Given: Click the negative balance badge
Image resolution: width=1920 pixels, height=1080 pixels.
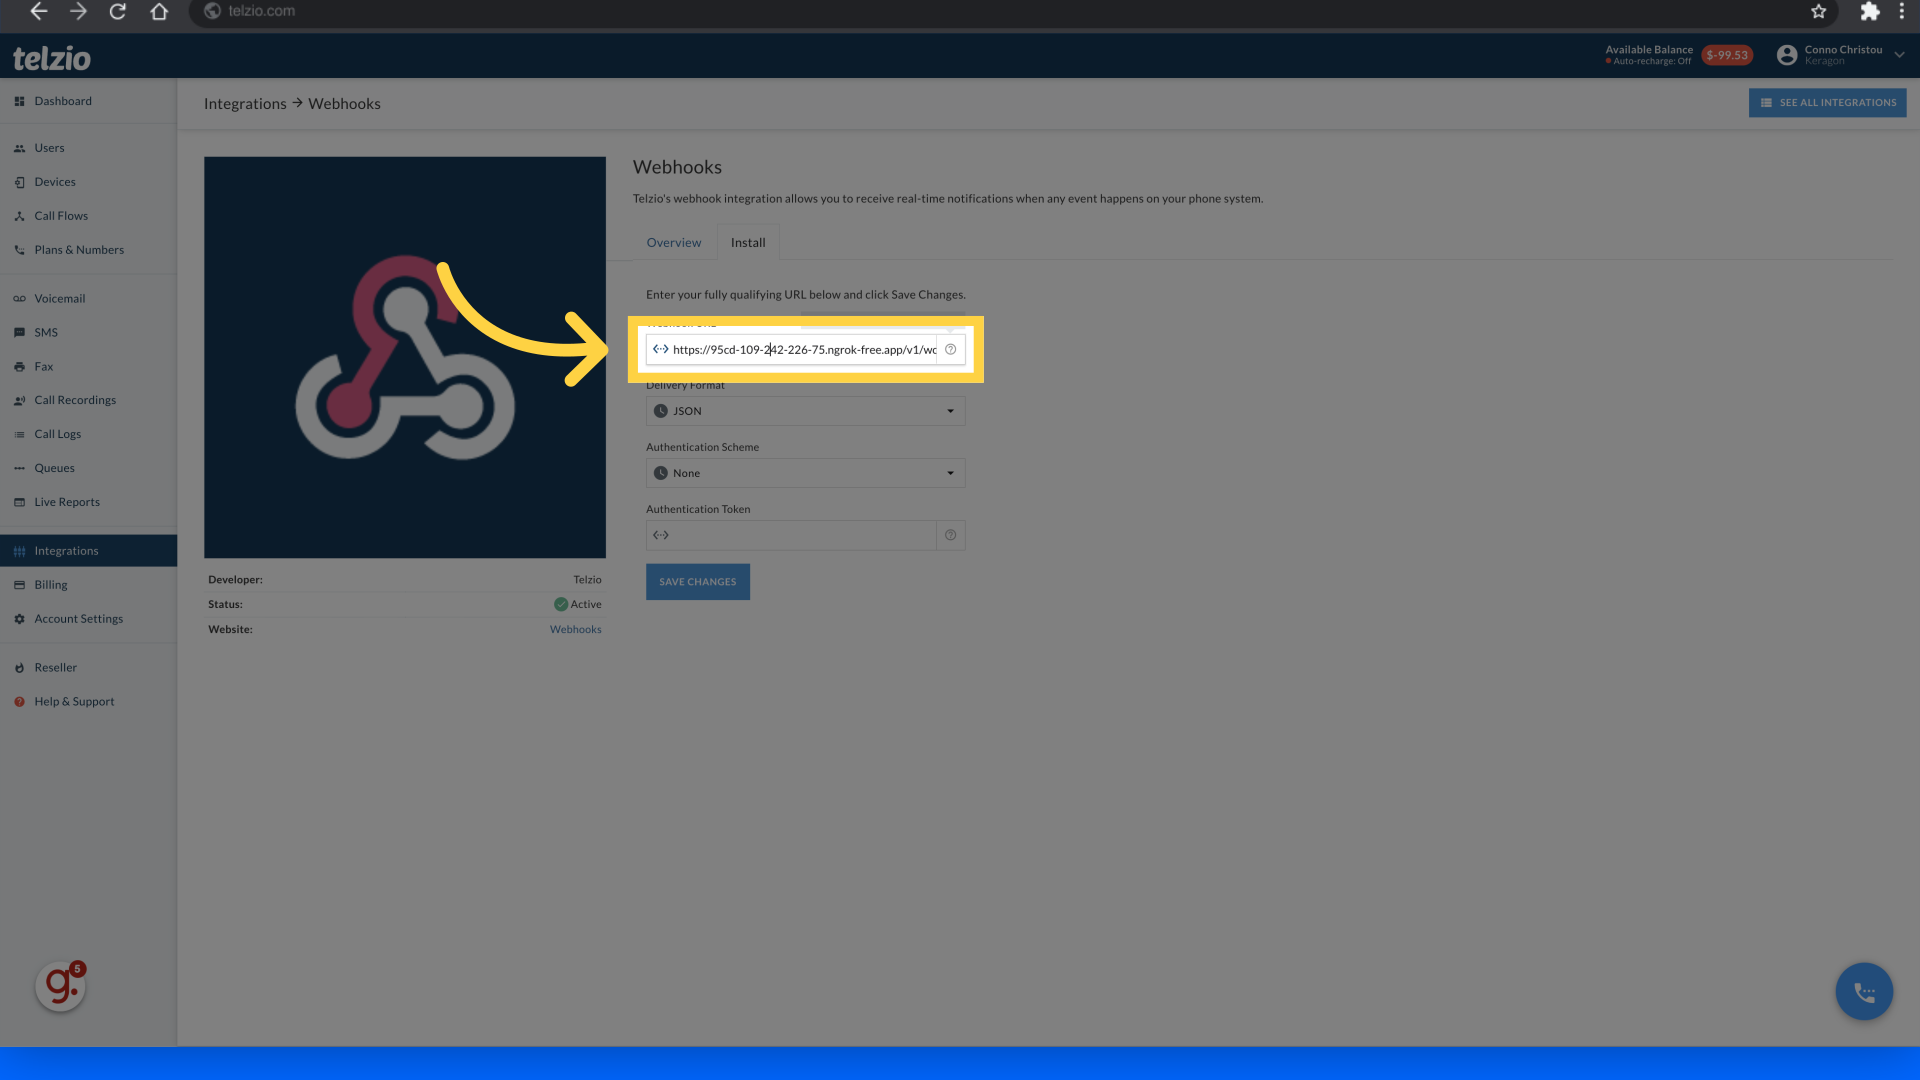Looking at the screenshot, I should tap(1727, 55).
